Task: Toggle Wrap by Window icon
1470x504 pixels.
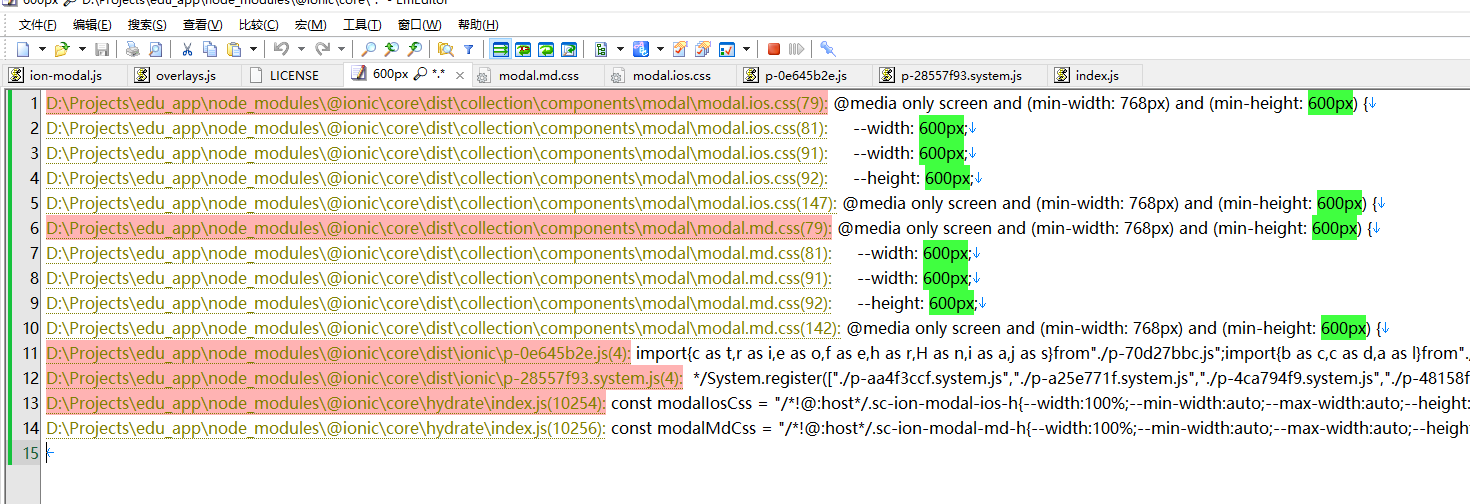Action: point(546,49)
